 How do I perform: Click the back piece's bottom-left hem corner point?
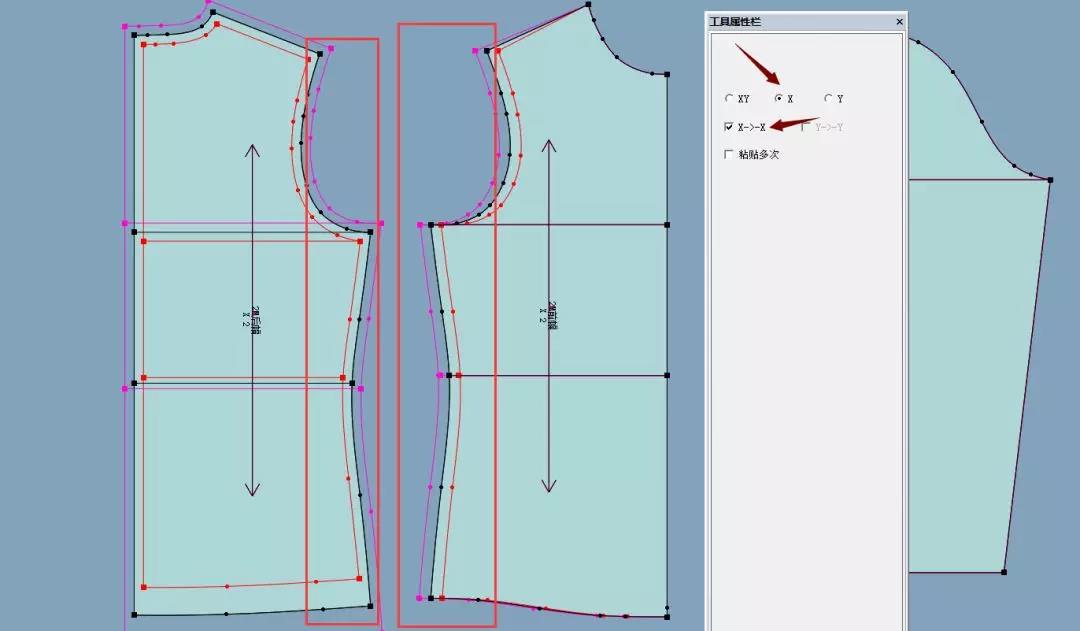(x=134, y=614)
